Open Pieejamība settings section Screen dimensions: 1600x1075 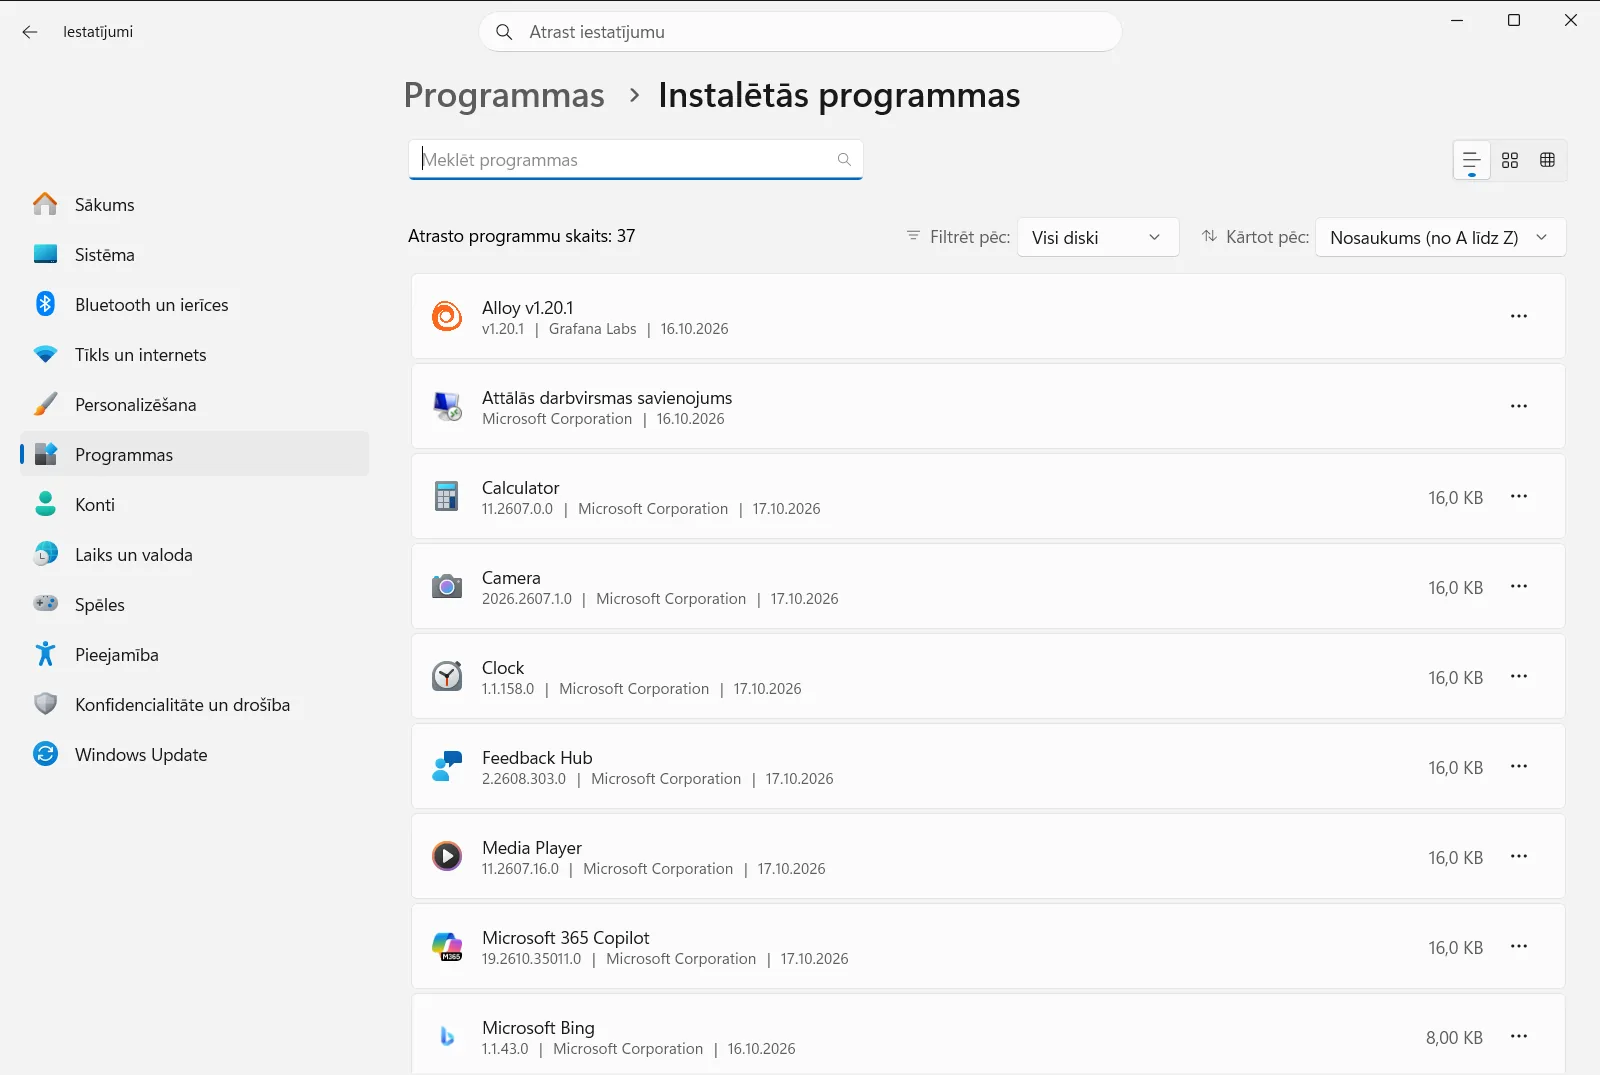coord(194,654)
